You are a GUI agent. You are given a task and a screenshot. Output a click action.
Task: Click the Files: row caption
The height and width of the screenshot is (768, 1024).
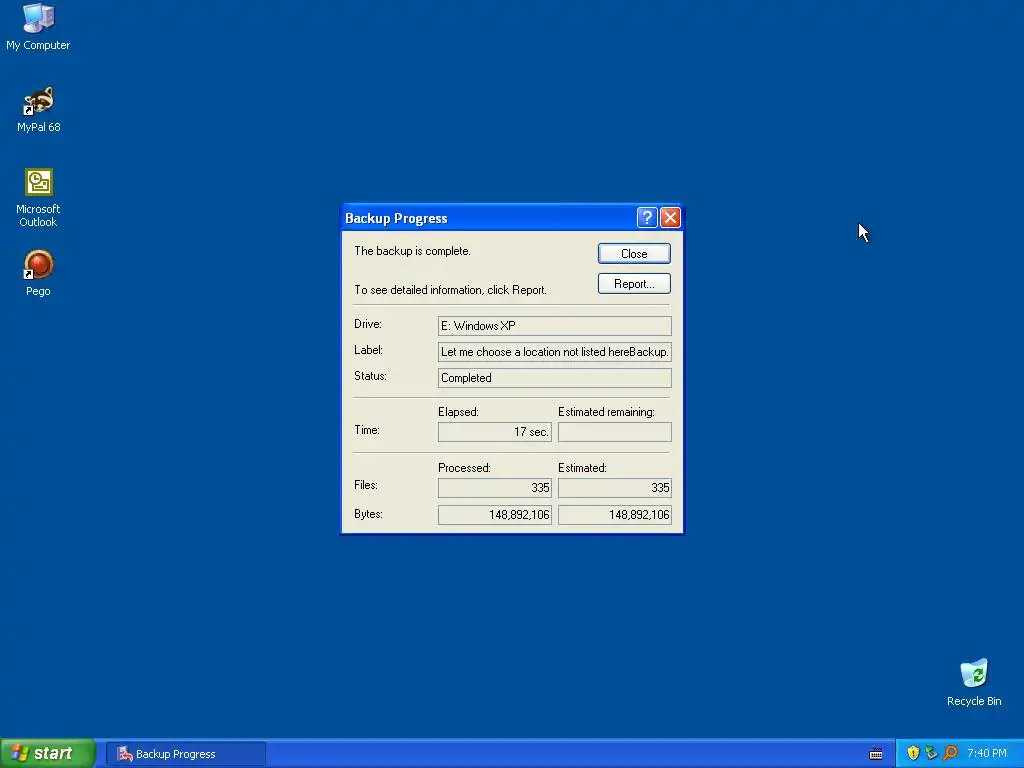click(366, 485)
